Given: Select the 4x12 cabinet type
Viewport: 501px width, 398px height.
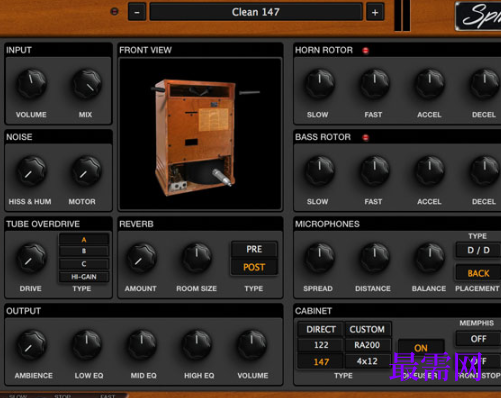Looking at the screenshot, I should [367, 361].
